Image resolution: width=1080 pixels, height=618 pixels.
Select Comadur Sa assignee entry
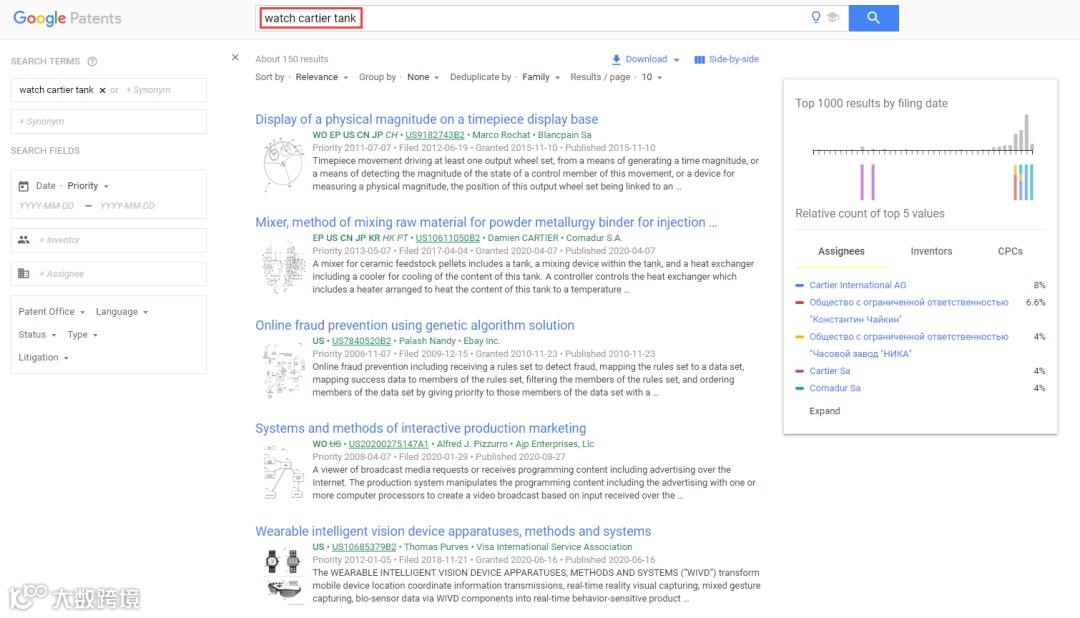coord(834,389)
